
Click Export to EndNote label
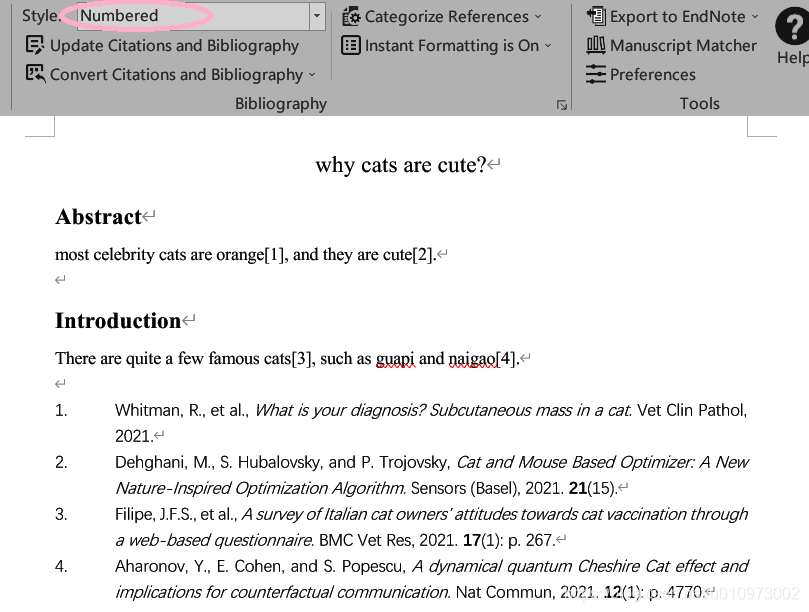click(x=677, y=17)
